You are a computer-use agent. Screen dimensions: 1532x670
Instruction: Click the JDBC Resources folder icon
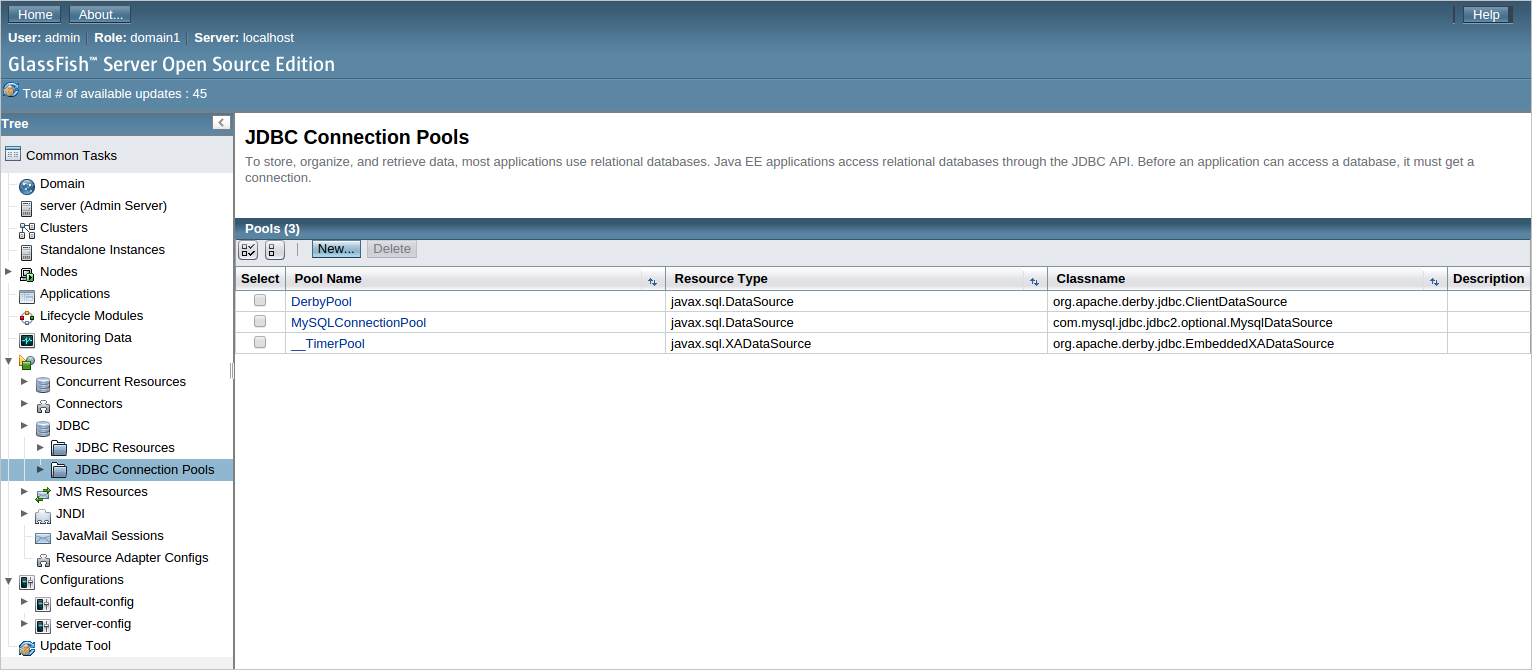tap(59, 448)
